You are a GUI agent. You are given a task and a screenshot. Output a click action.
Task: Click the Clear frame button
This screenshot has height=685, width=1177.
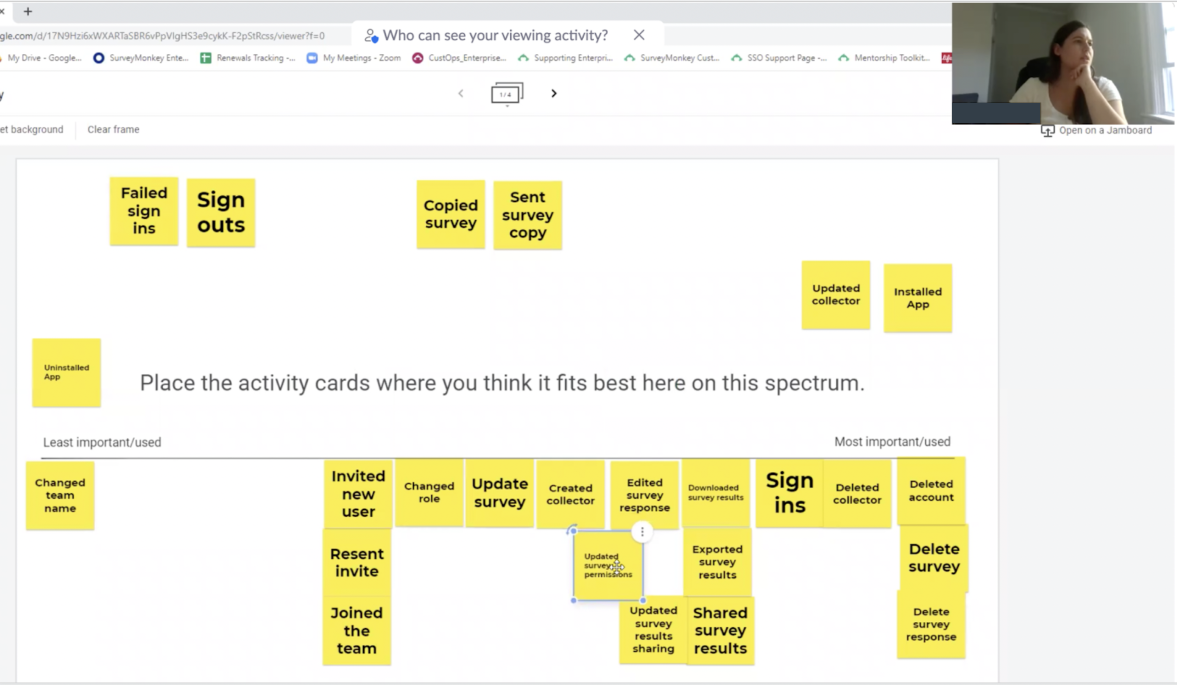pyautogui.click(x=113, y=130)
